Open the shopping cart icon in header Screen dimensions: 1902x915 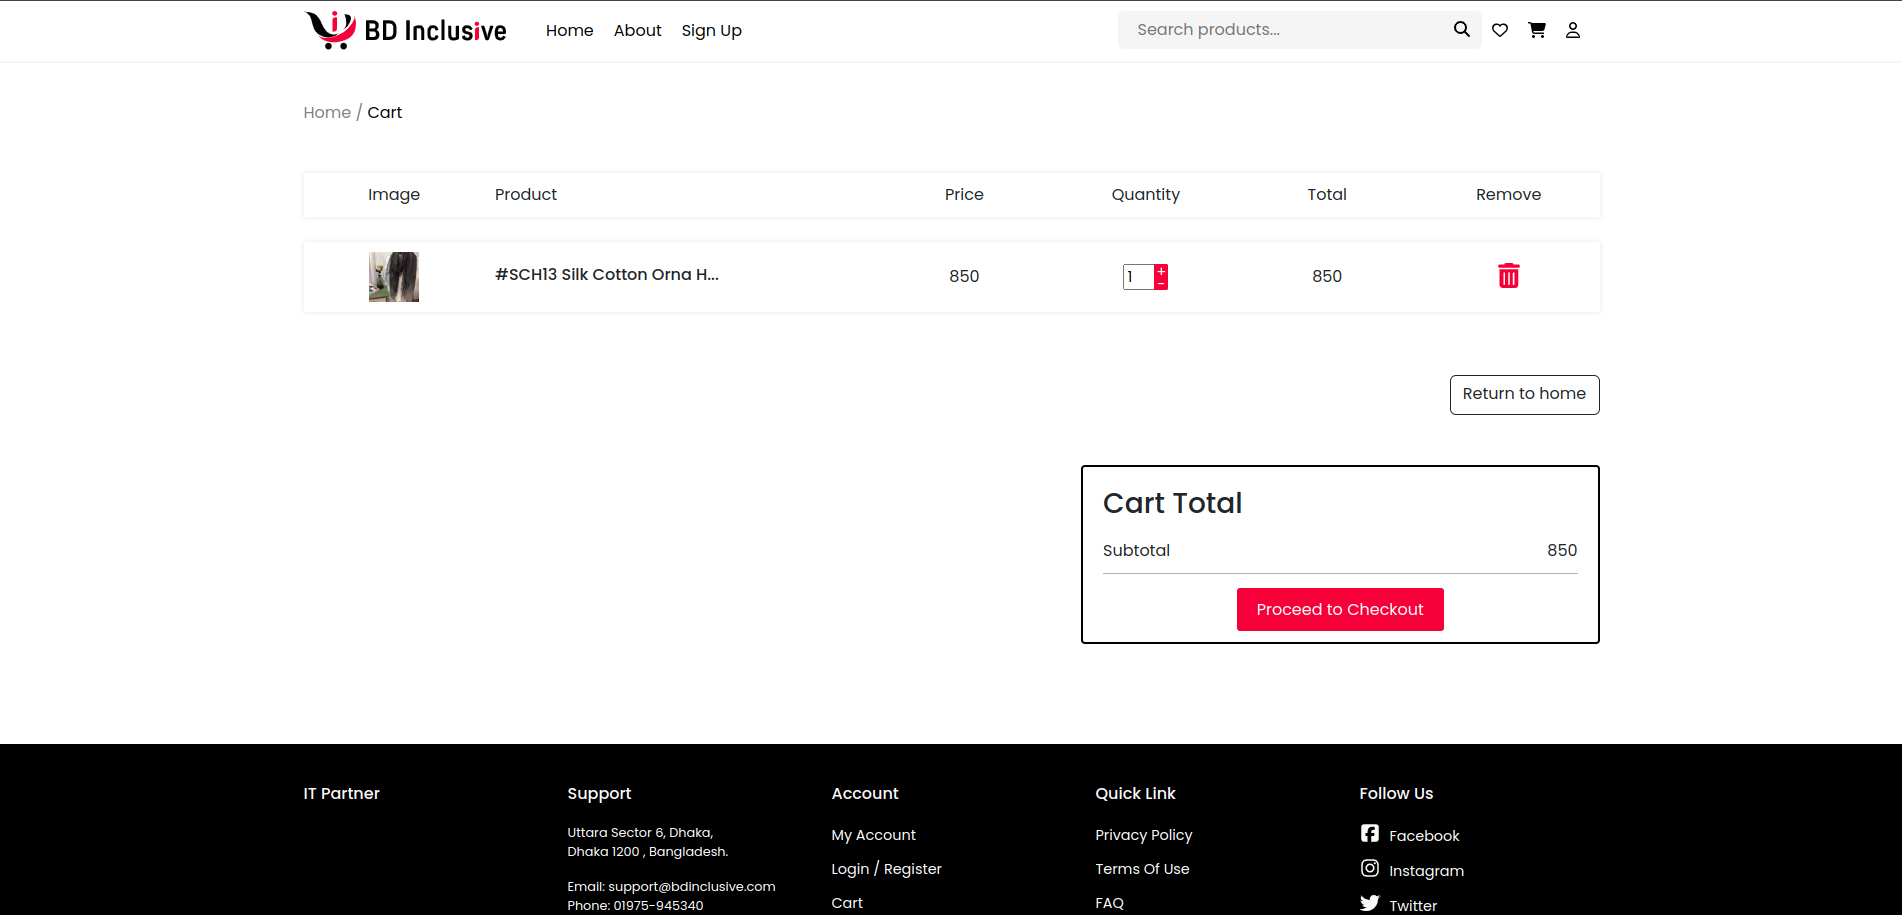pos(1537,30)
